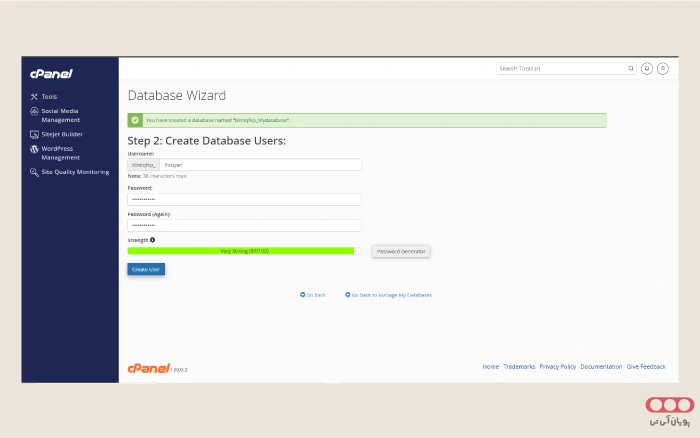Viewport: 700px width, 438px height.
Task: Select Site Quality Monitoring menu item
Action: (75, 172)
